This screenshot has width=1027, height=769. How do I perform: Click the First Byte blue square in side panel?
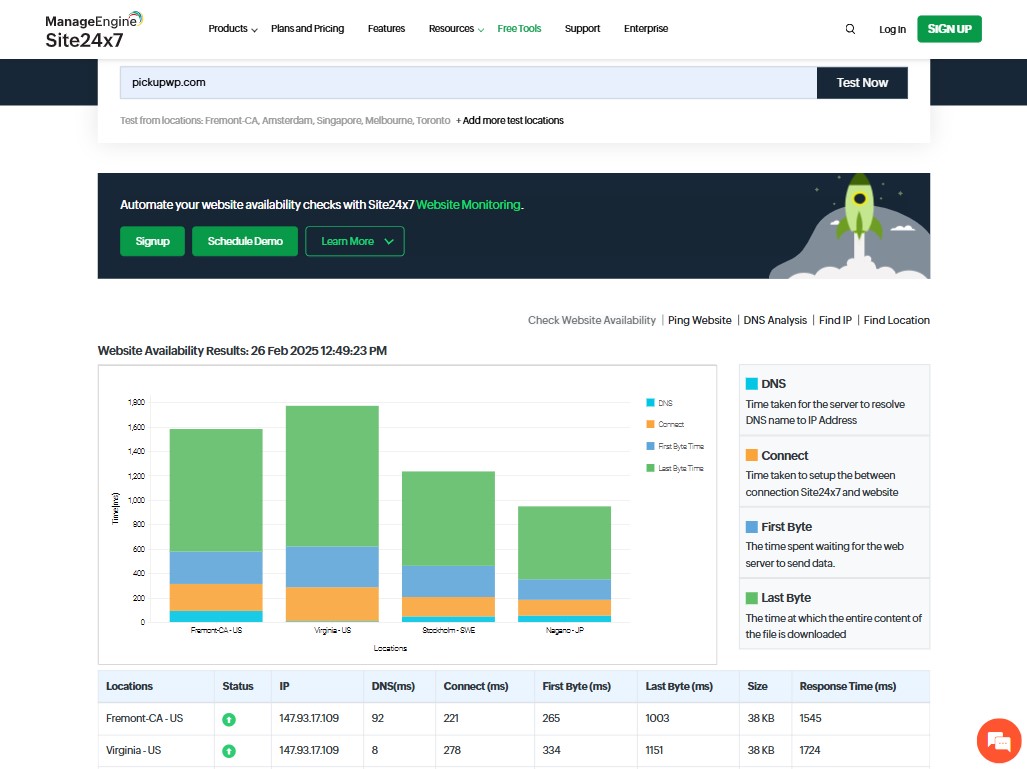pyautogui.click(x=751, y=527)
